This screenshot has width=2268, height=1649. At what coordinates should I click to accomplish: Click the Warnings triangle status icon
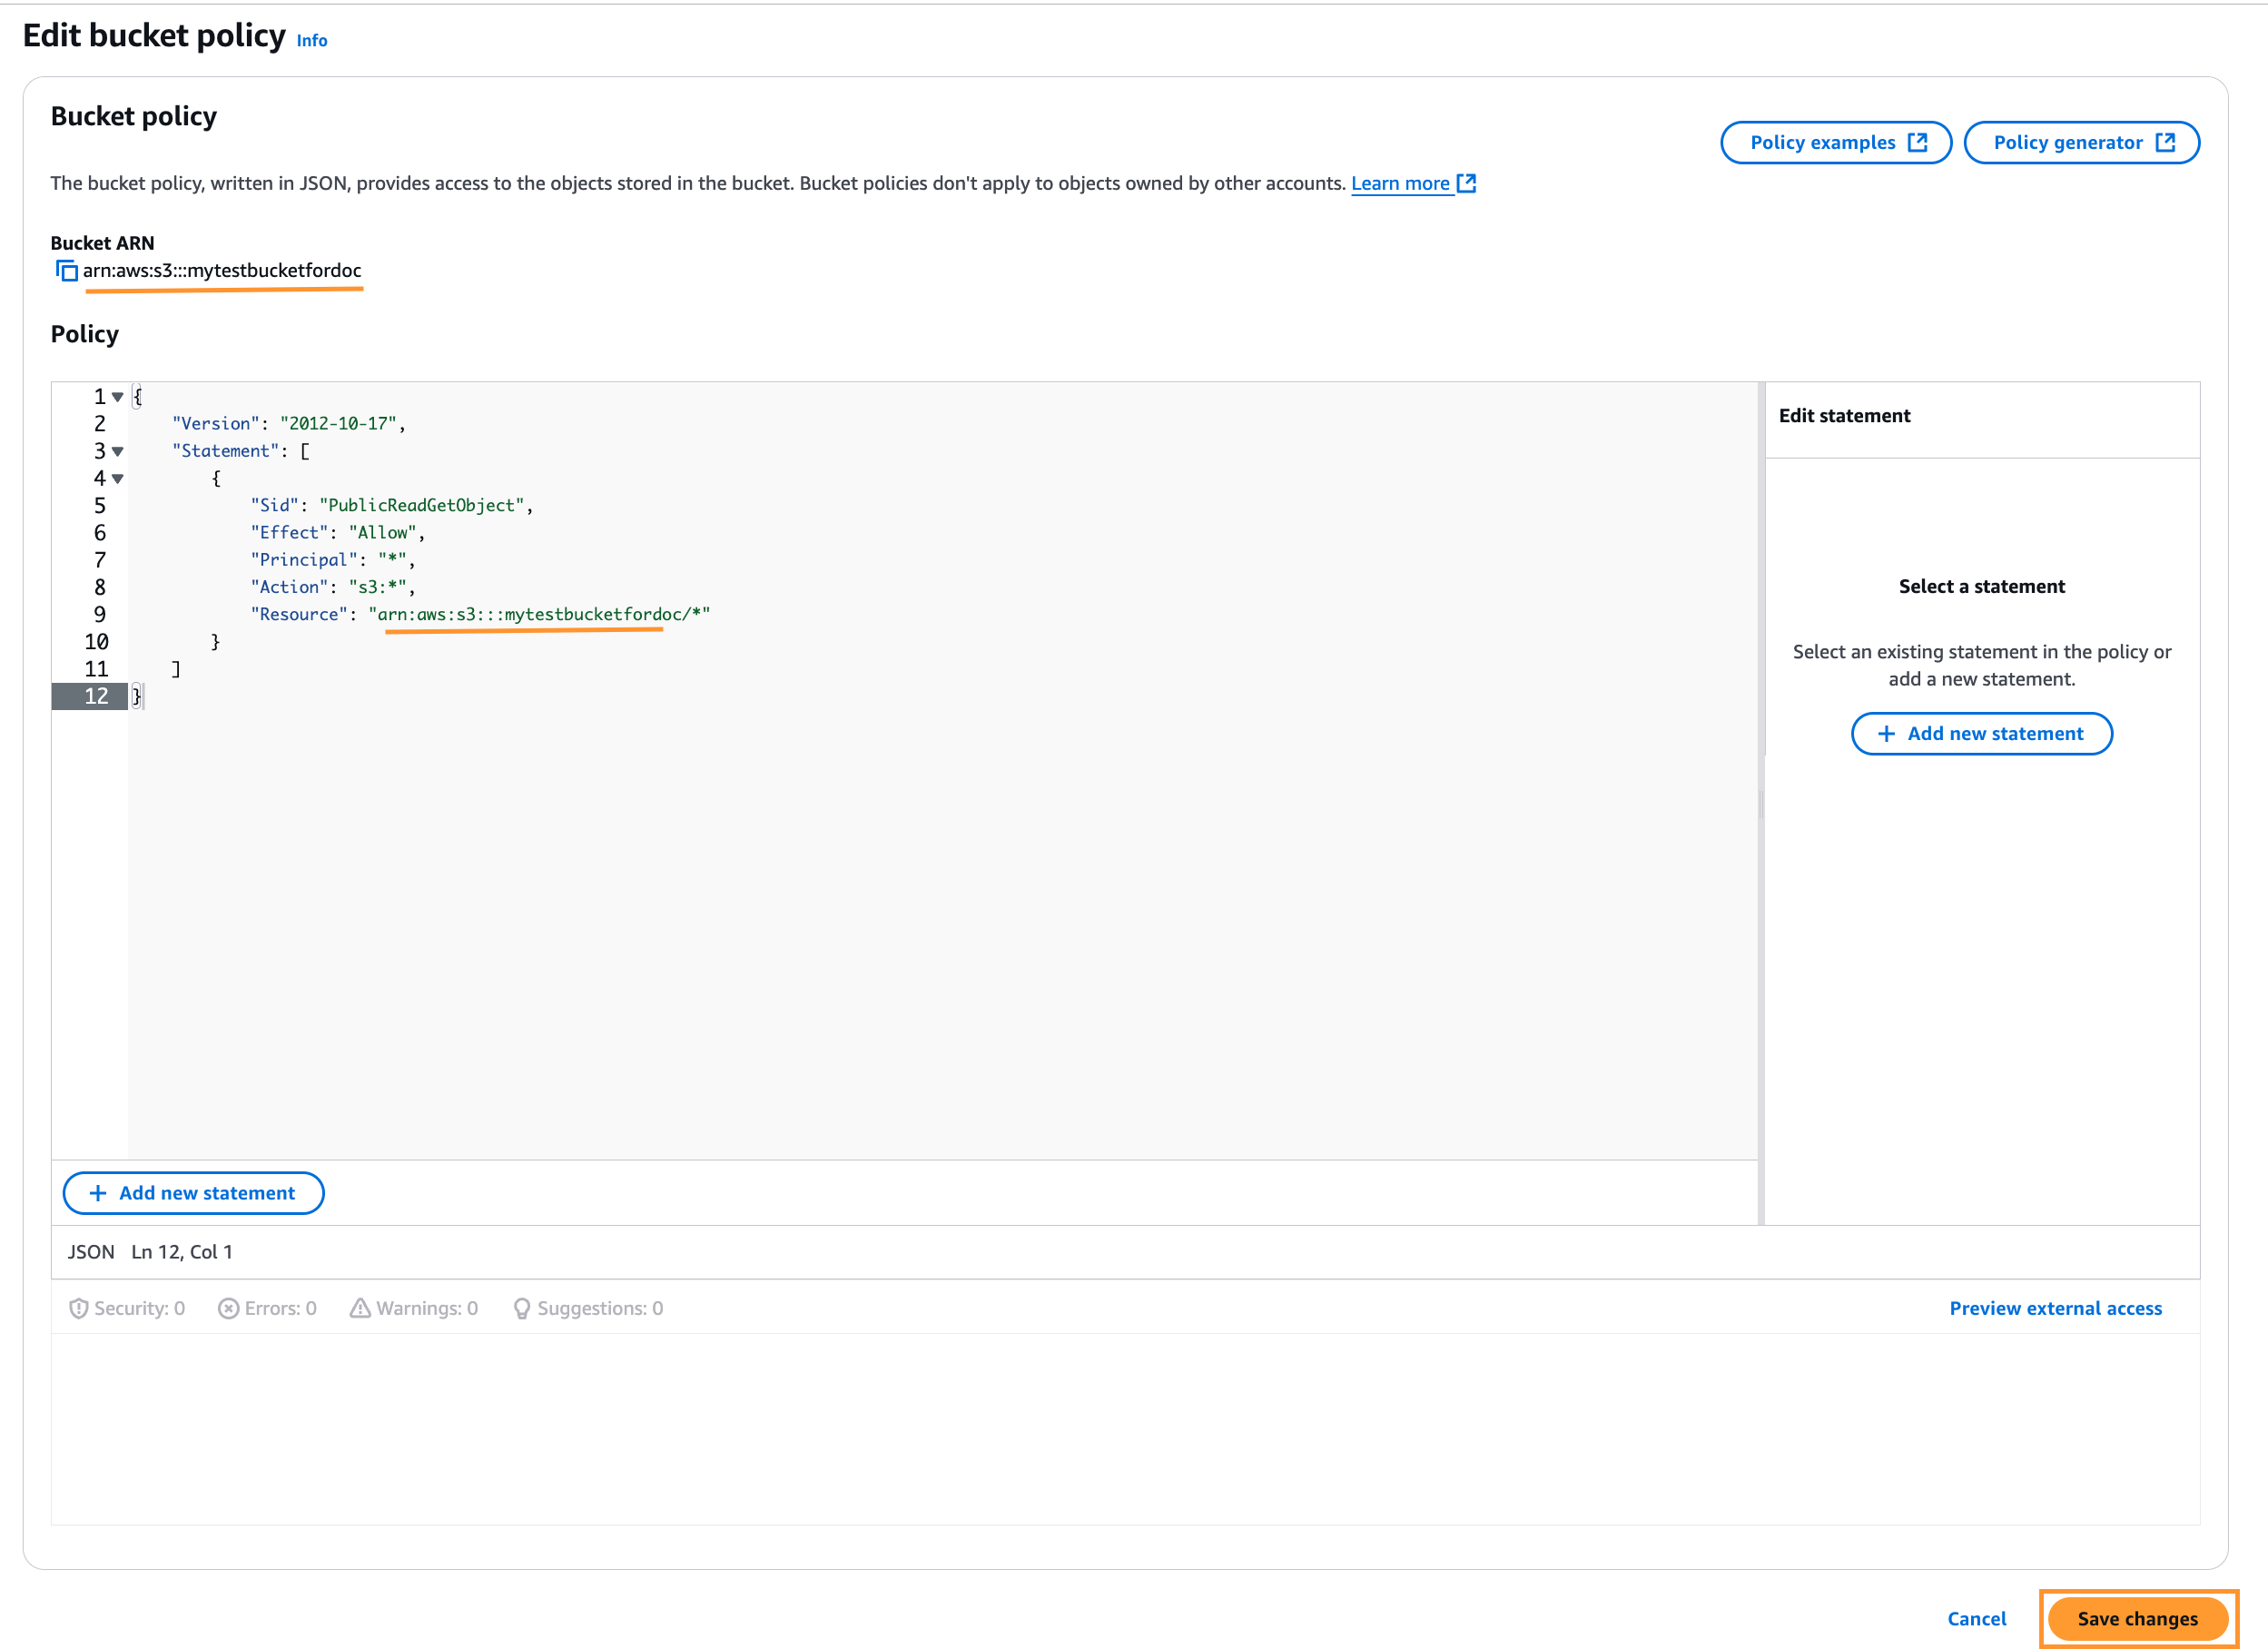click(360, 1308)
